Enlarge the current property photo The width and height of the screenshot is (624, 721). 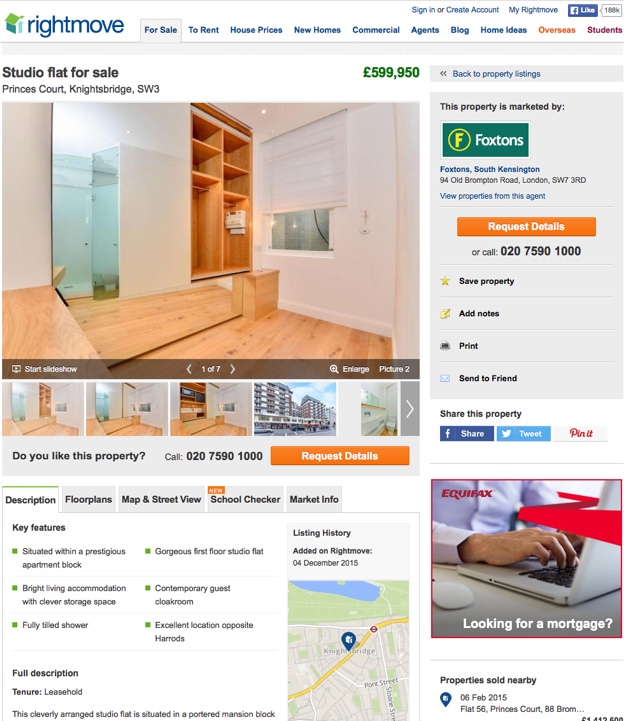(349, 369)
